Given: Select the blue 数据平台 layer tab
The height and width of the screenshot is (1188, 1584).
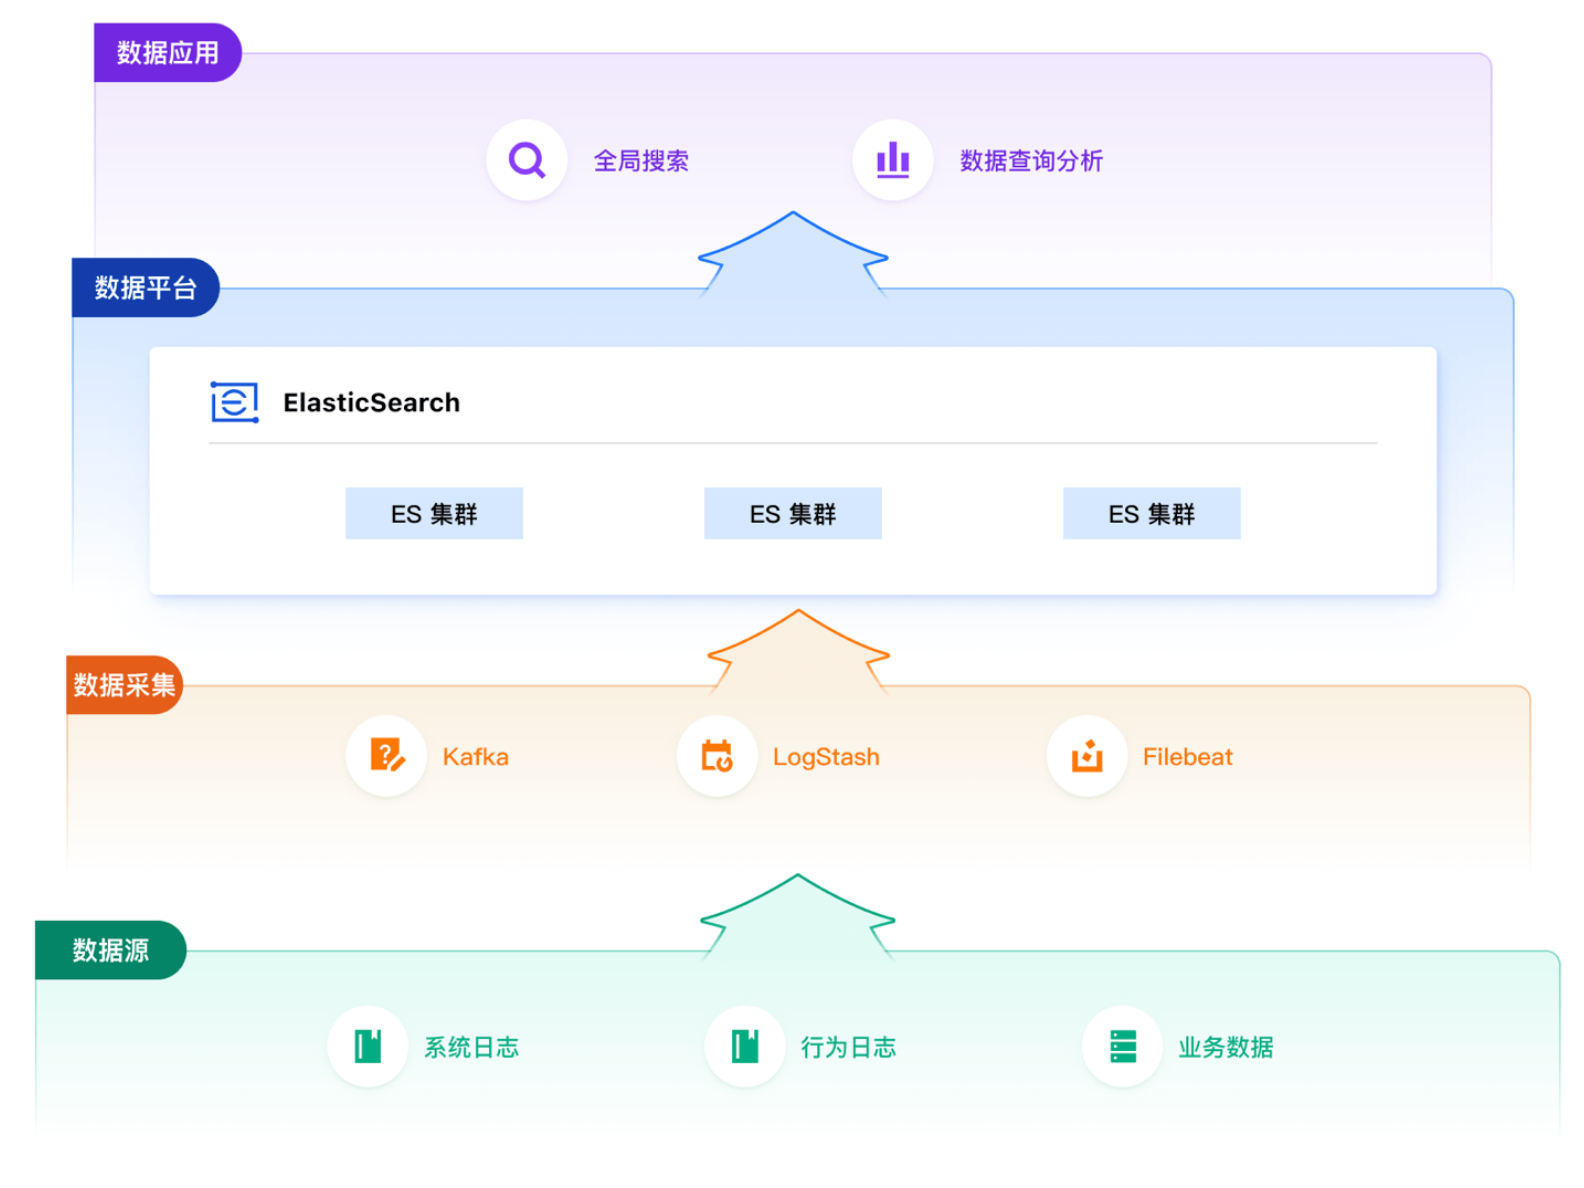Looking at the screenshot, I should point(146,288).
